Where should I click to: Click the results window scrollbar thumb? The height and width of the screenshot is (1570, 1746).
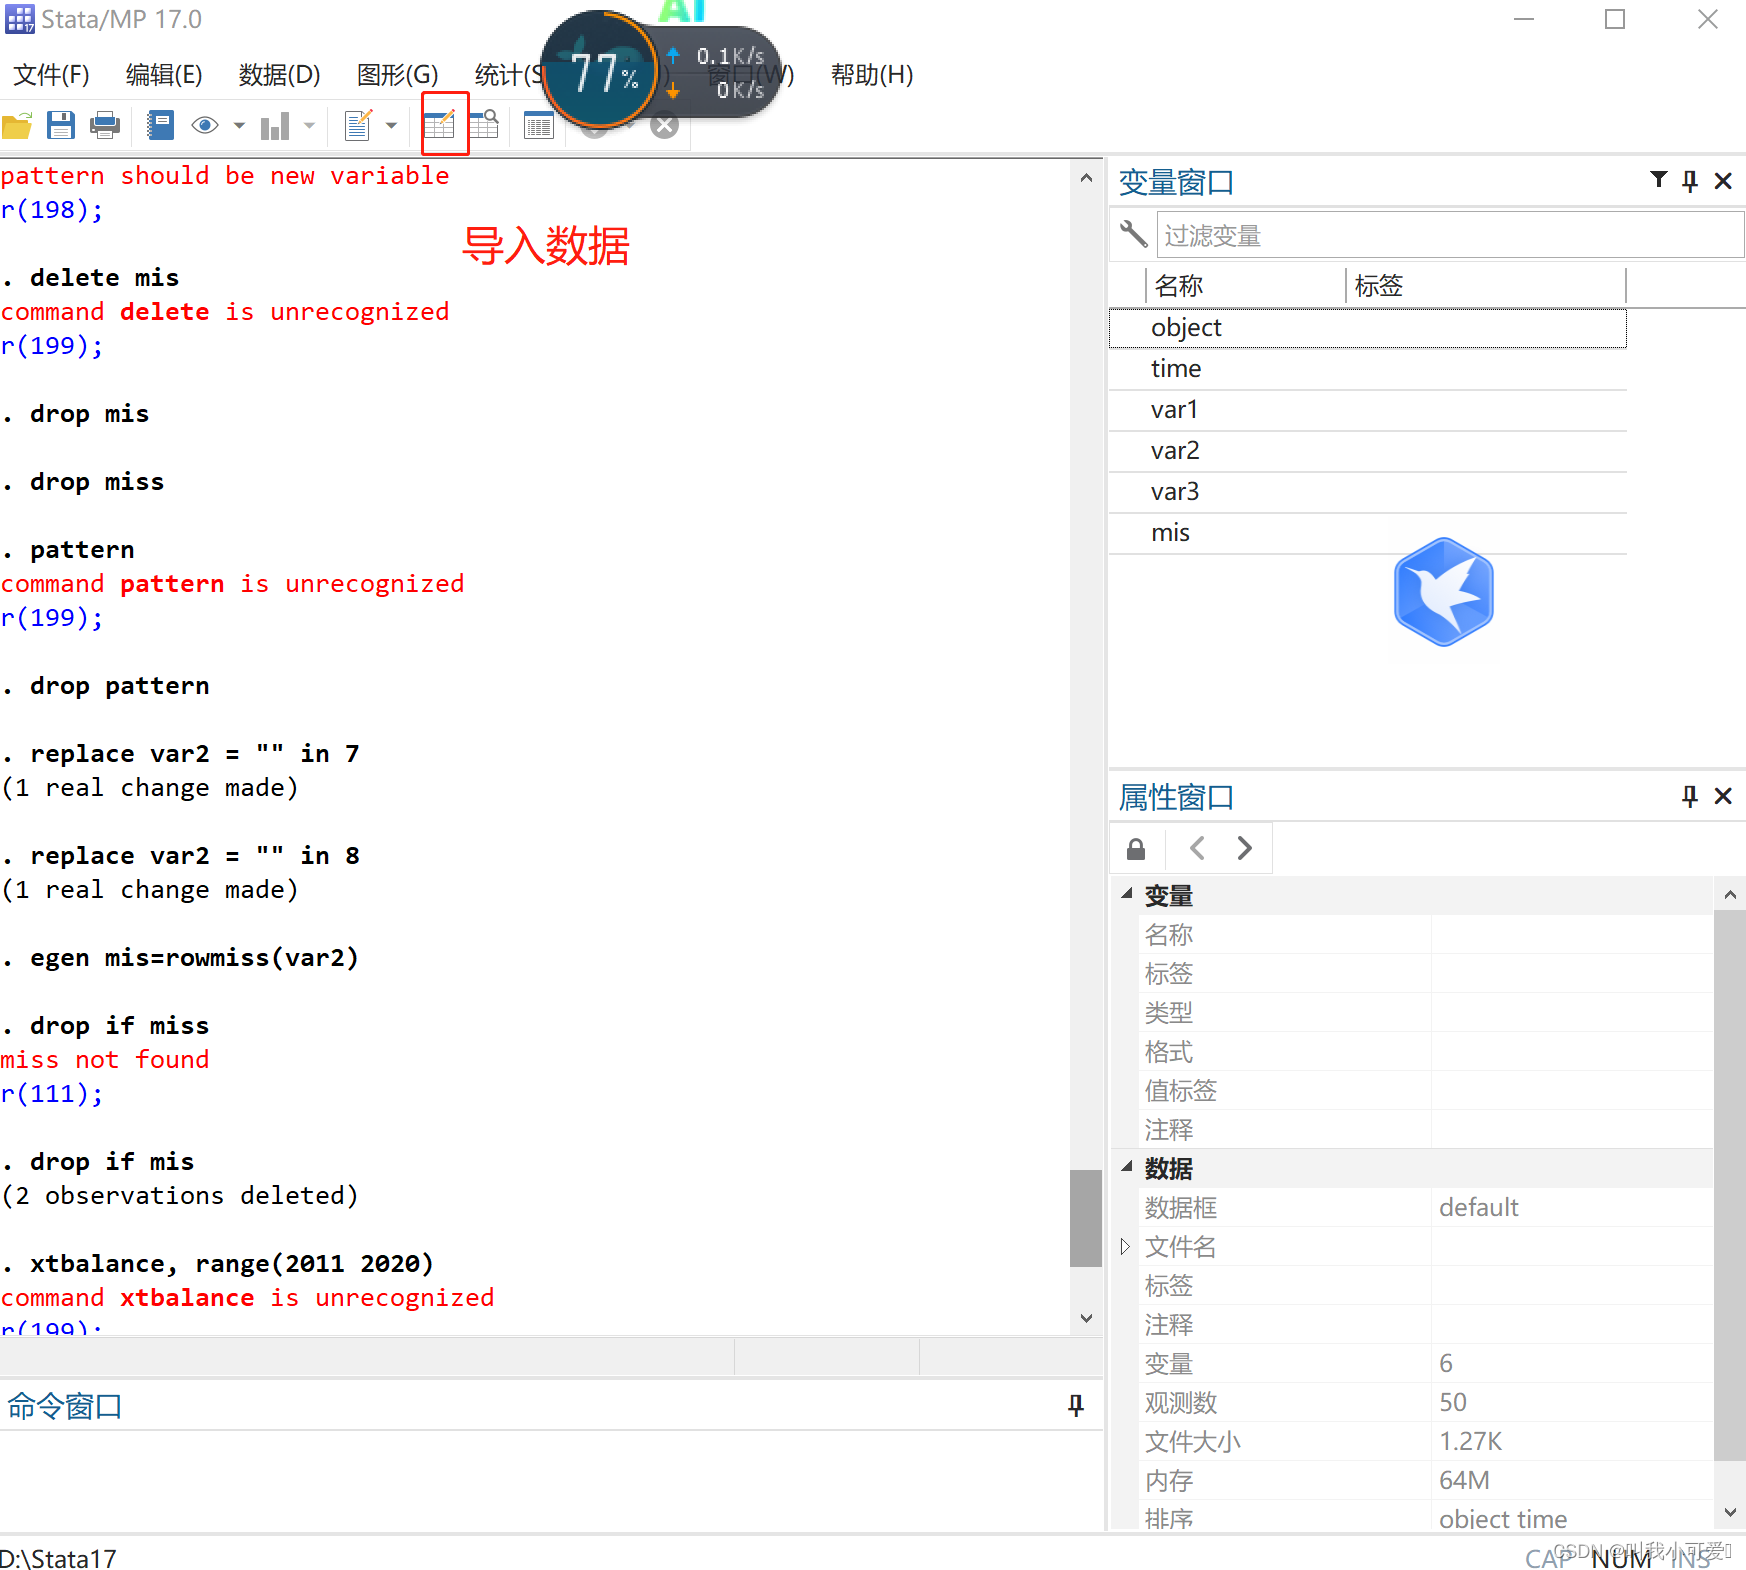1086,1218
